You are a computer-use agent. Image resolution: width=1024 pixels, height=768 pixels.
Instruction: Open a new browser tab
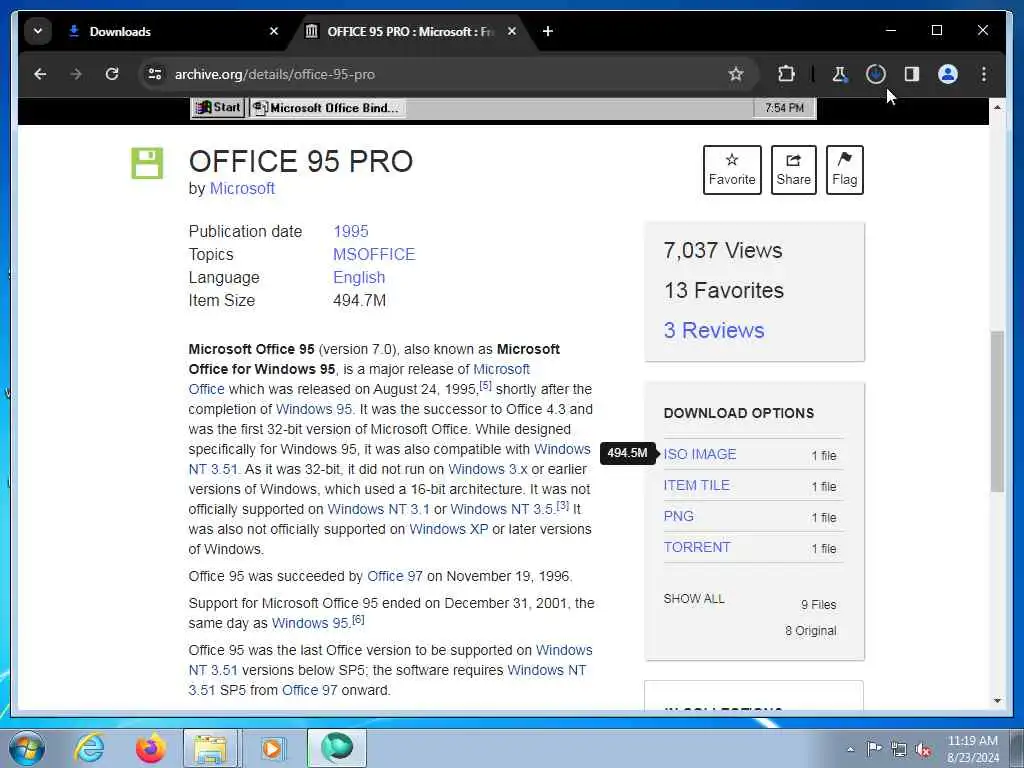[548, 31]
